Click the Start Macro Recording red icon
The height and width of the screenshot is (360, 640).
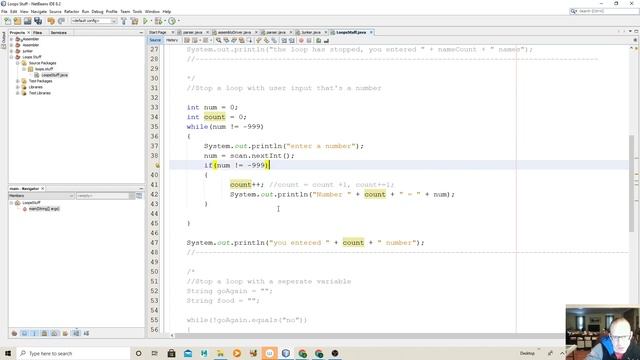pos(301,40)
